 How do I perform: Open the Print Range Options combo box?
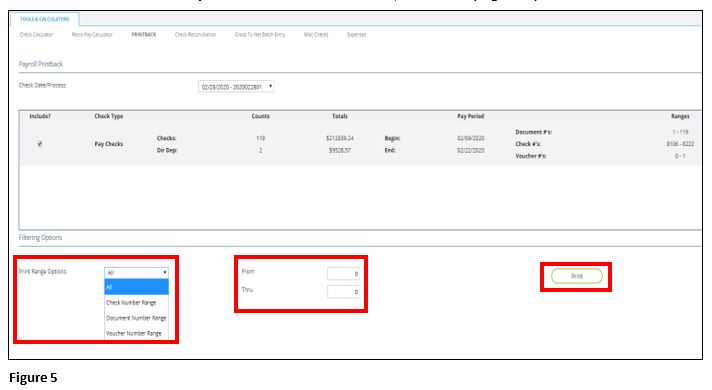point(136,272)
